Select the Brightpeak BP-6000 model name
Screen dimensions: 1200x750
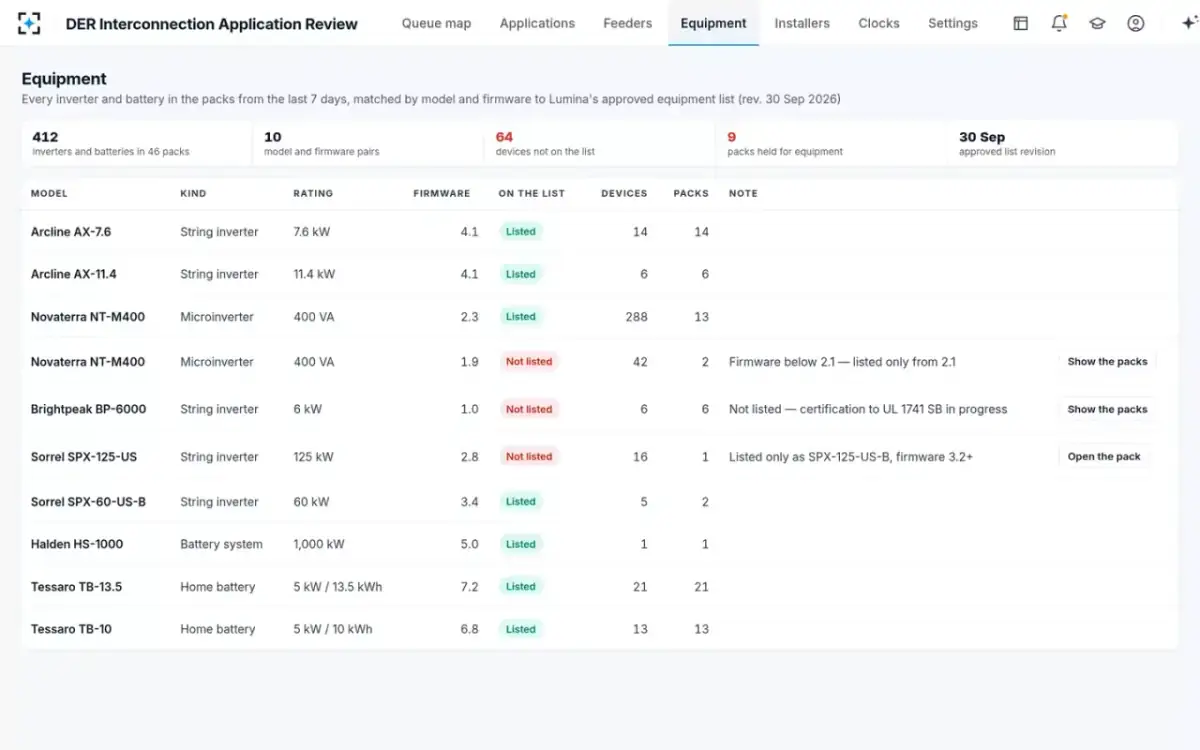(x=88, y=409)
